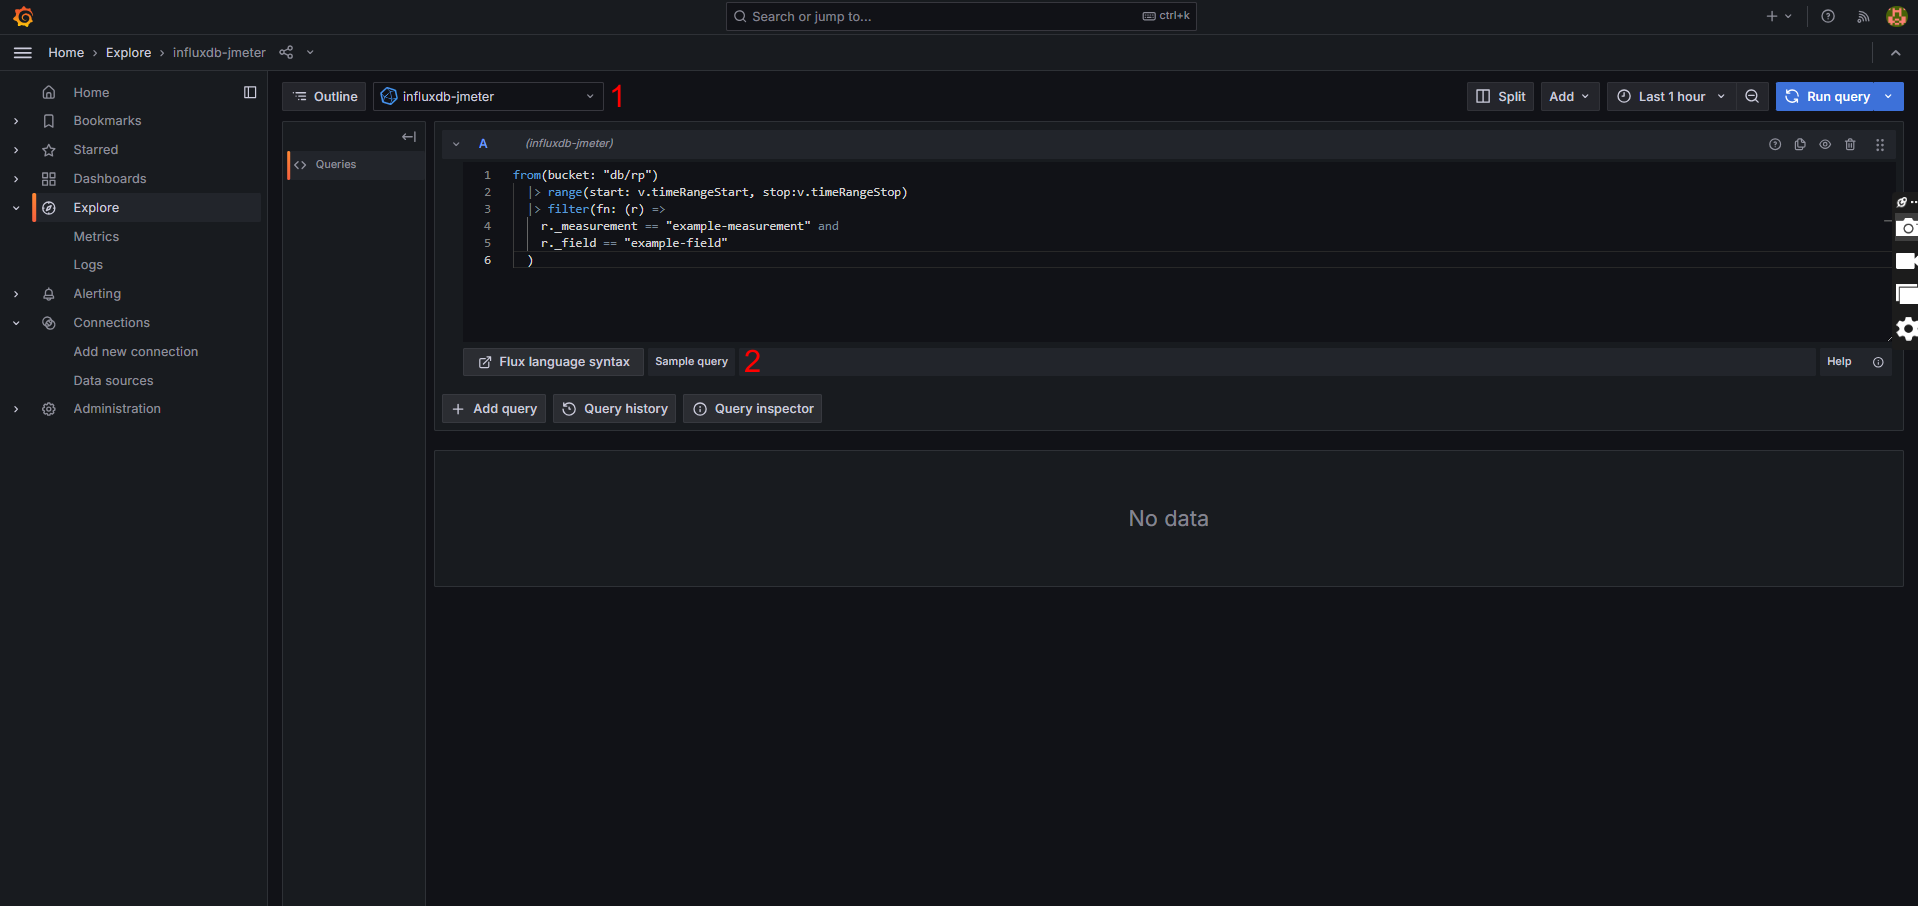Click the Dashboards grid icon
The width and height of the screenshot is (1918, 906).
pyautogui.click(x=49, y=179)
